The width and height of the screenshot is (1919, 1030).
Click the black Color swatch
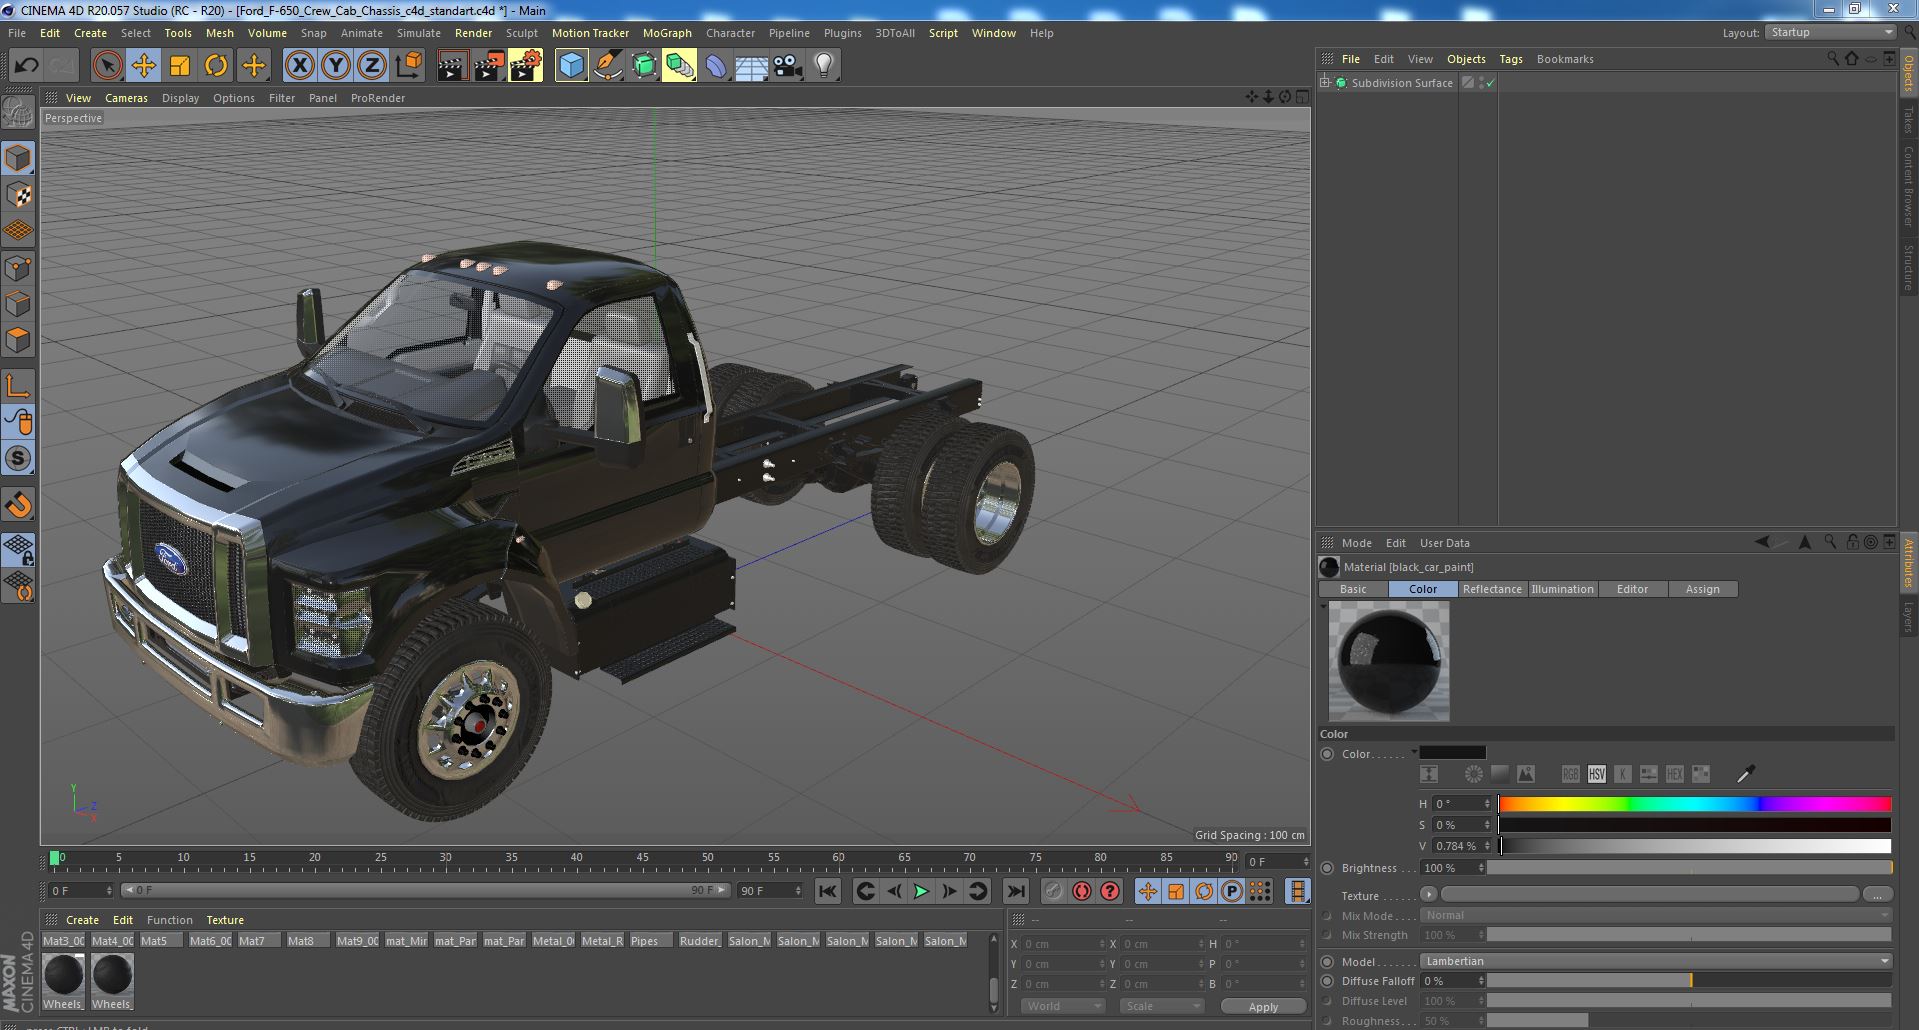(x=1453, y=753)
